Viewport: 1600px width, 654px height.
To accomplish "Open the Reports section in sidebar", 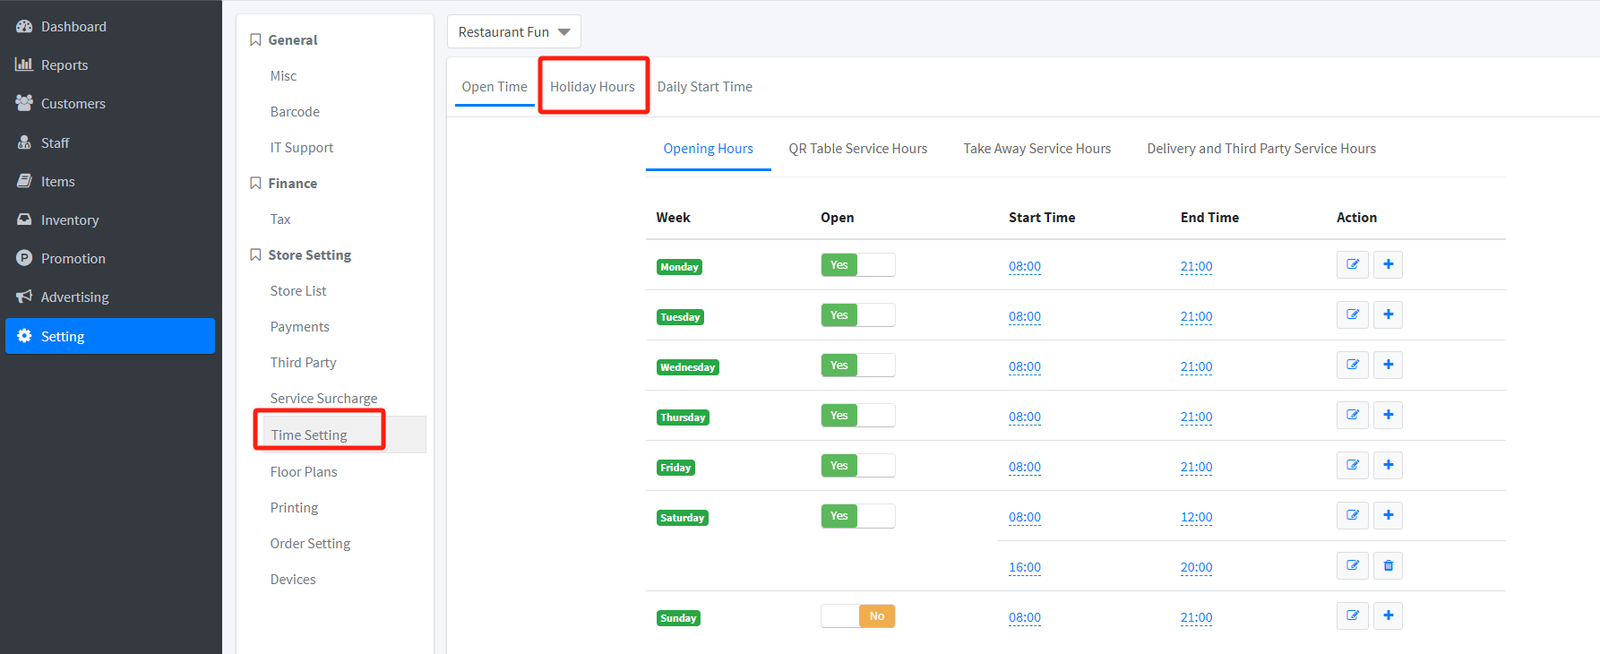I will pyautogui.click(x=64, y=65).
